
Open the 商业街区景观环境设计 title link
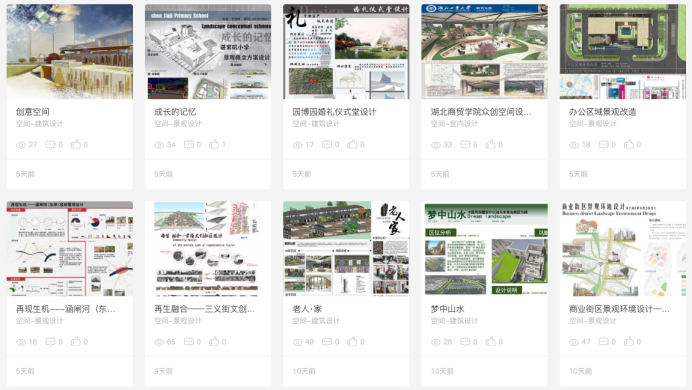[x=619, y=309]
